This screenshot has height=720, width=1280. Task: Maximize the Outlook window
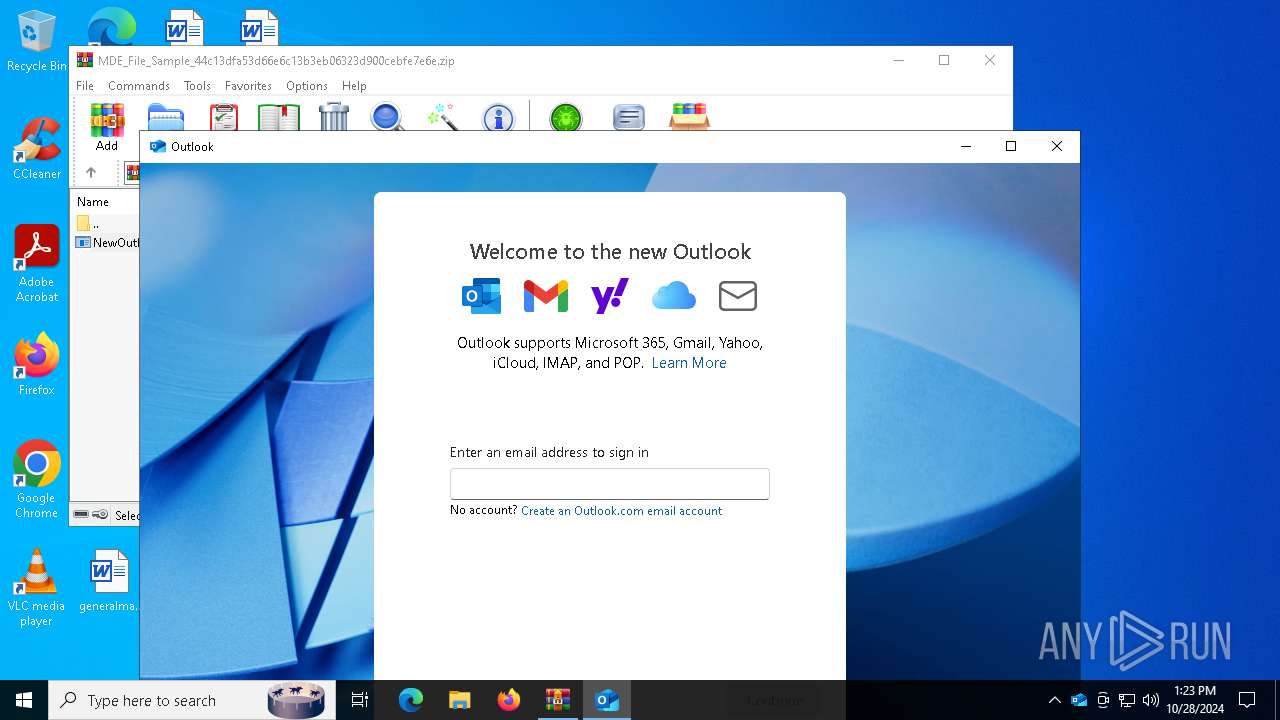coord(1011,146)
